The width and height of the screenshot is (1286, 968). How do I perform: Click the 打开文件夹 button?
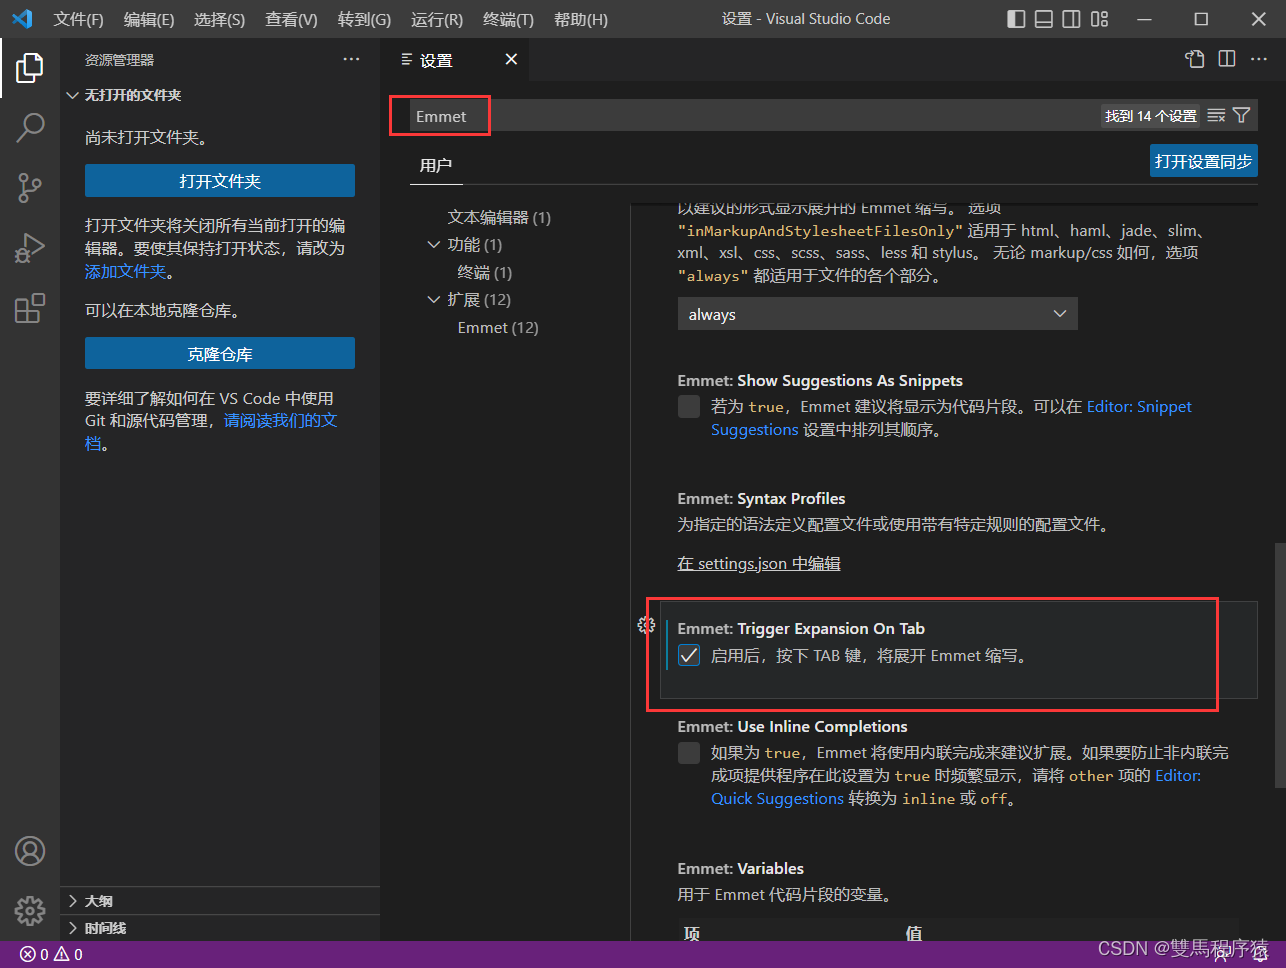click(x=220, y=181)
